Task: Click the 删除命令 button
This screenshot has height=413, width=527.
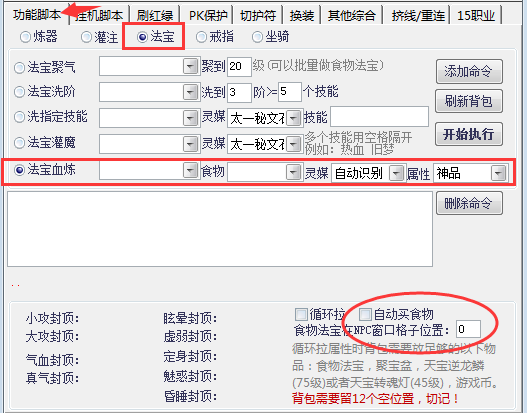Action: [469, 203]
